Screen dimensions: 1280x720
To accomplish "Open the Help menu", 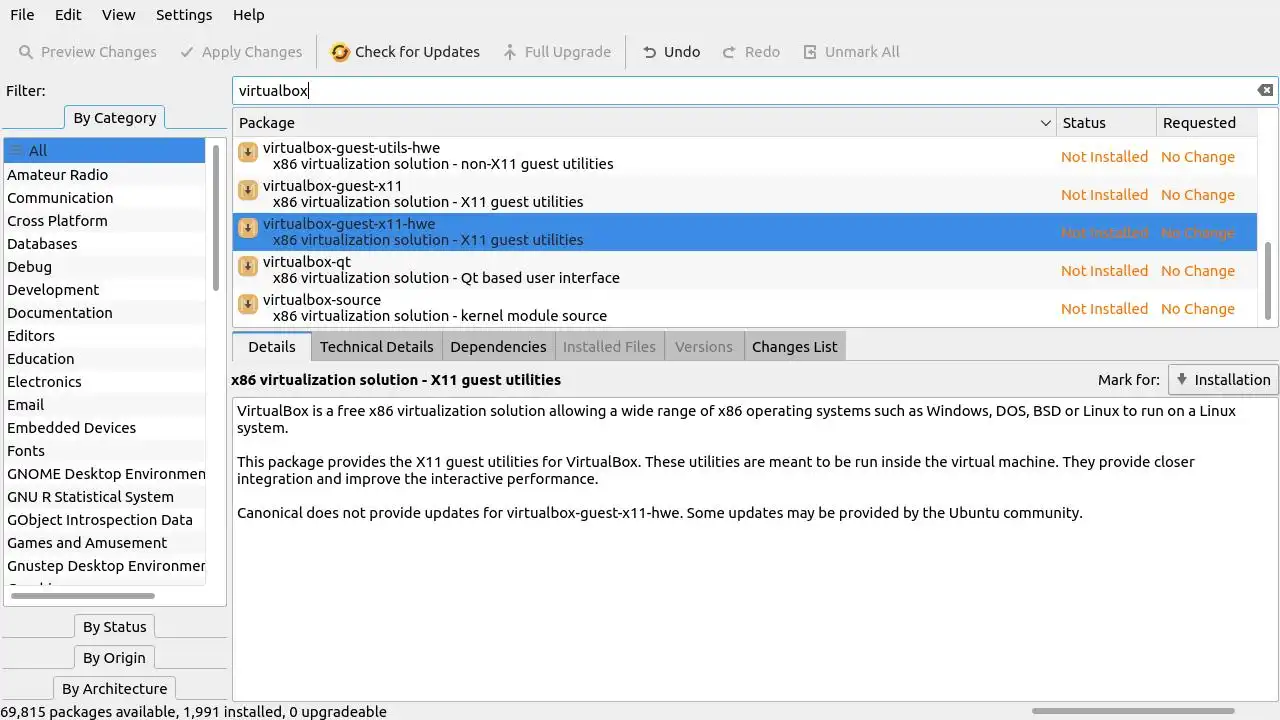I will pyautogui.click(x=248, y=15).
